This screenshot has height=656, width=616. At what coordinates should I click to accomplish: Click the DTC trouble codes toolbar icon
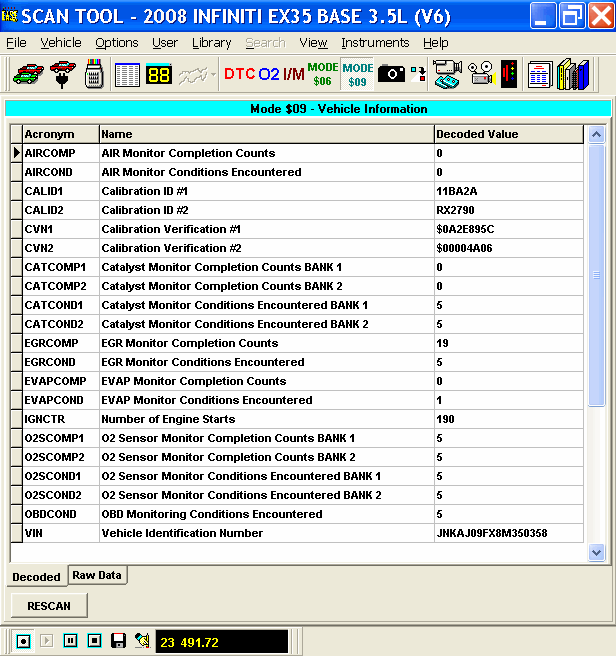point(239,74)
